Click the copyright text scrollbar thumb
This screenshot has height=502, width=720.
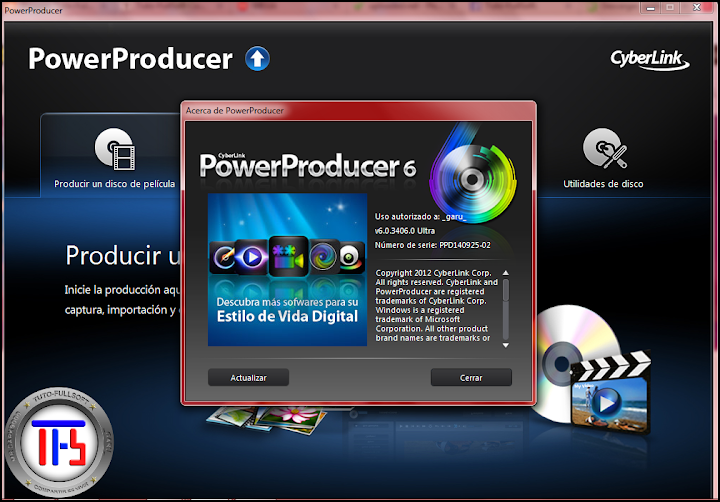(x=506, y=290)
